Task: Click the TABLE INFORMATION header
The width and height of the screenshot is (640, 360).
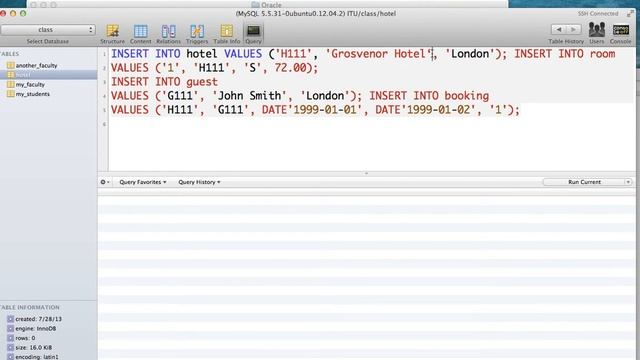Action: 30,307
